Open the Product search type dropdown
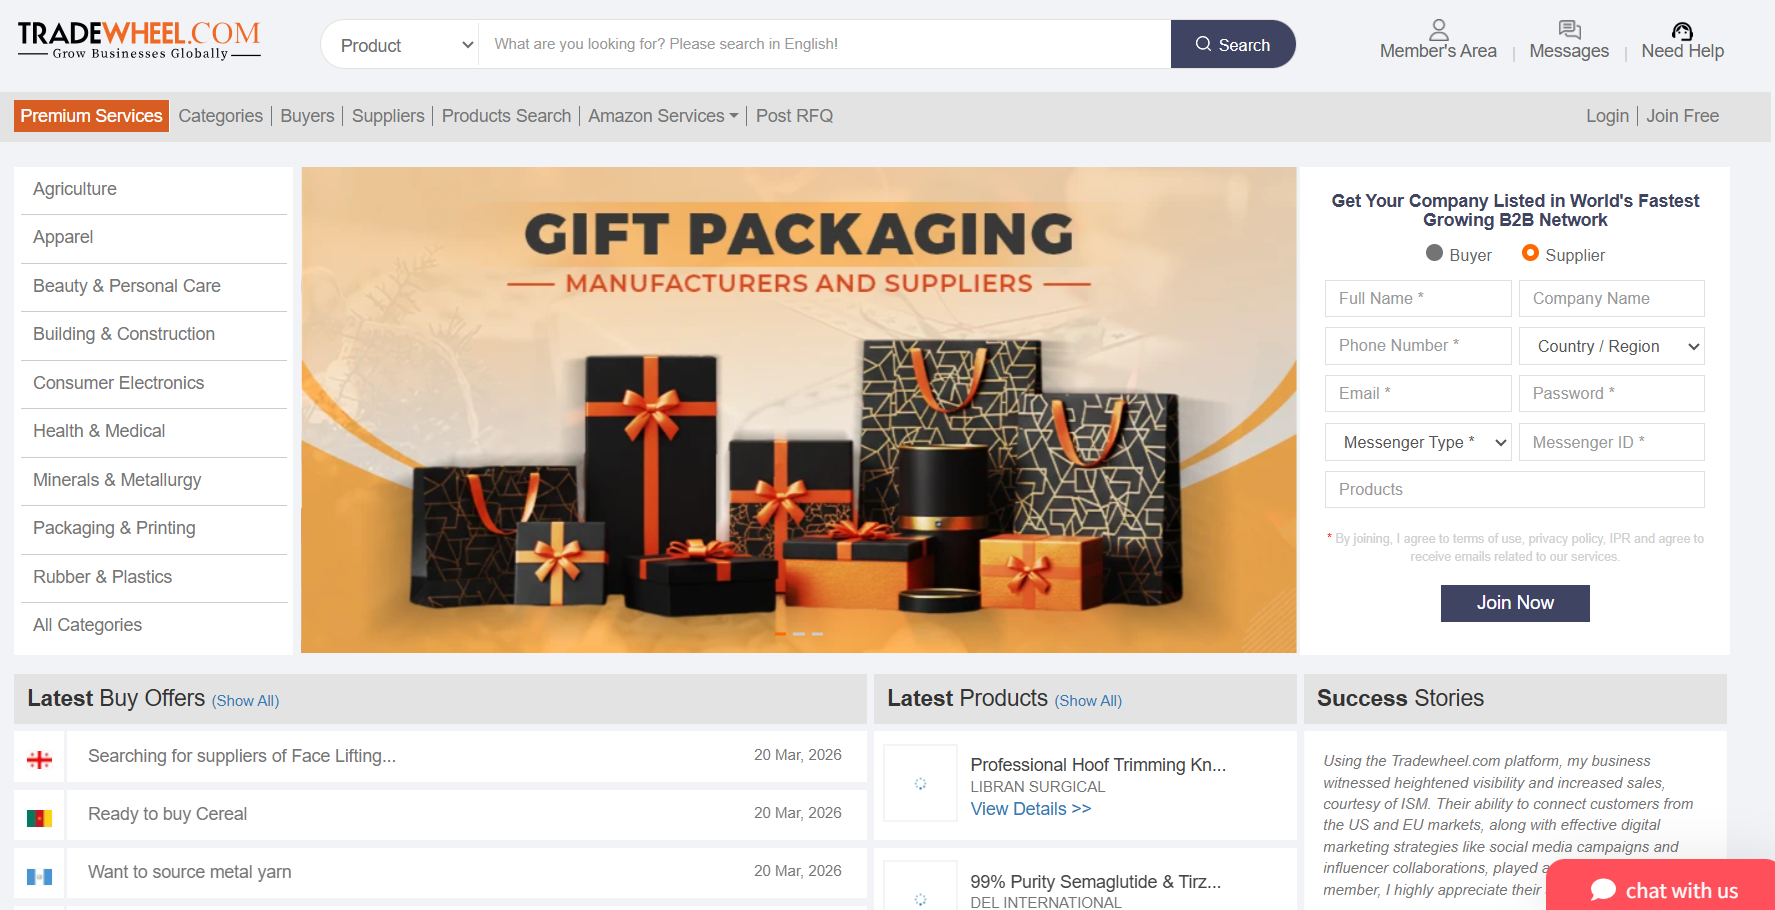 point(401,45)
